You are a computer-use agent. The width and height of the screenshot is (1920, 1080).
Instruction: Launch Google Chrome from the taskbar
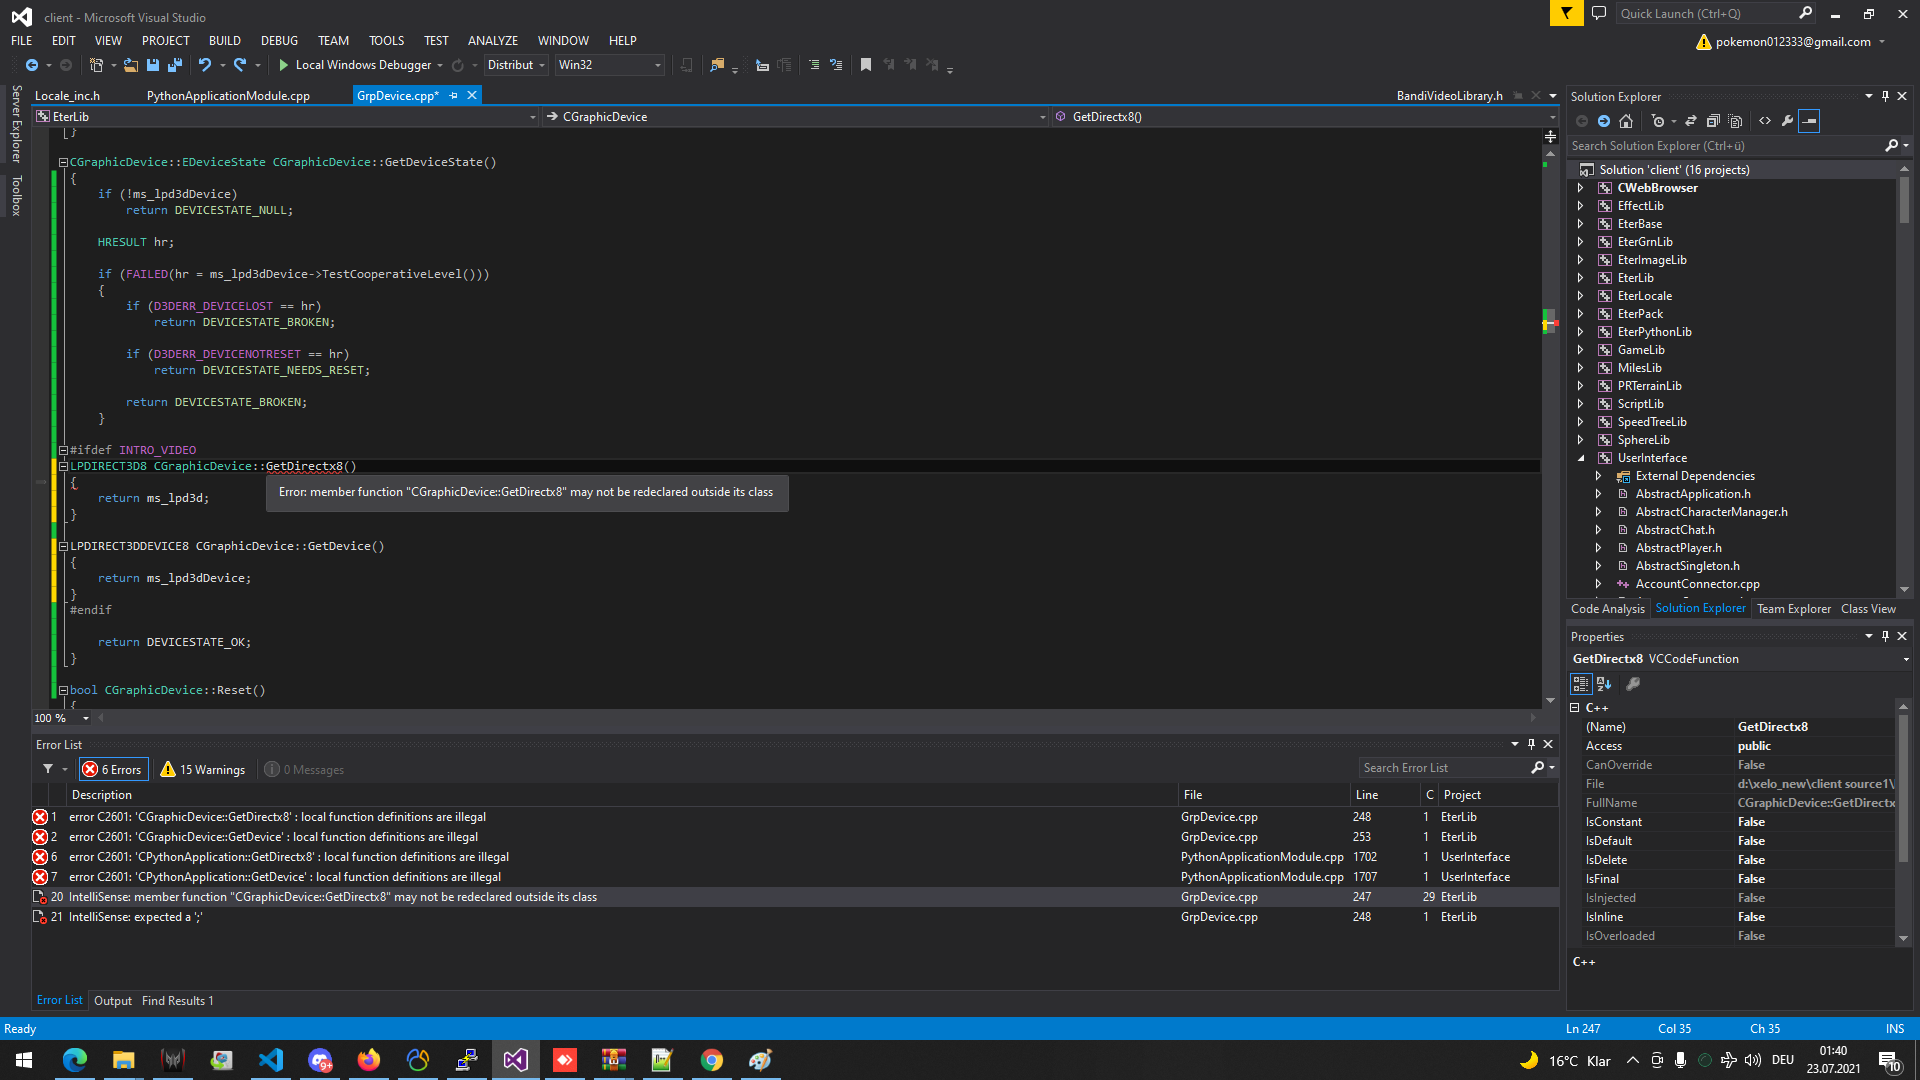(x=711, y=1059)
